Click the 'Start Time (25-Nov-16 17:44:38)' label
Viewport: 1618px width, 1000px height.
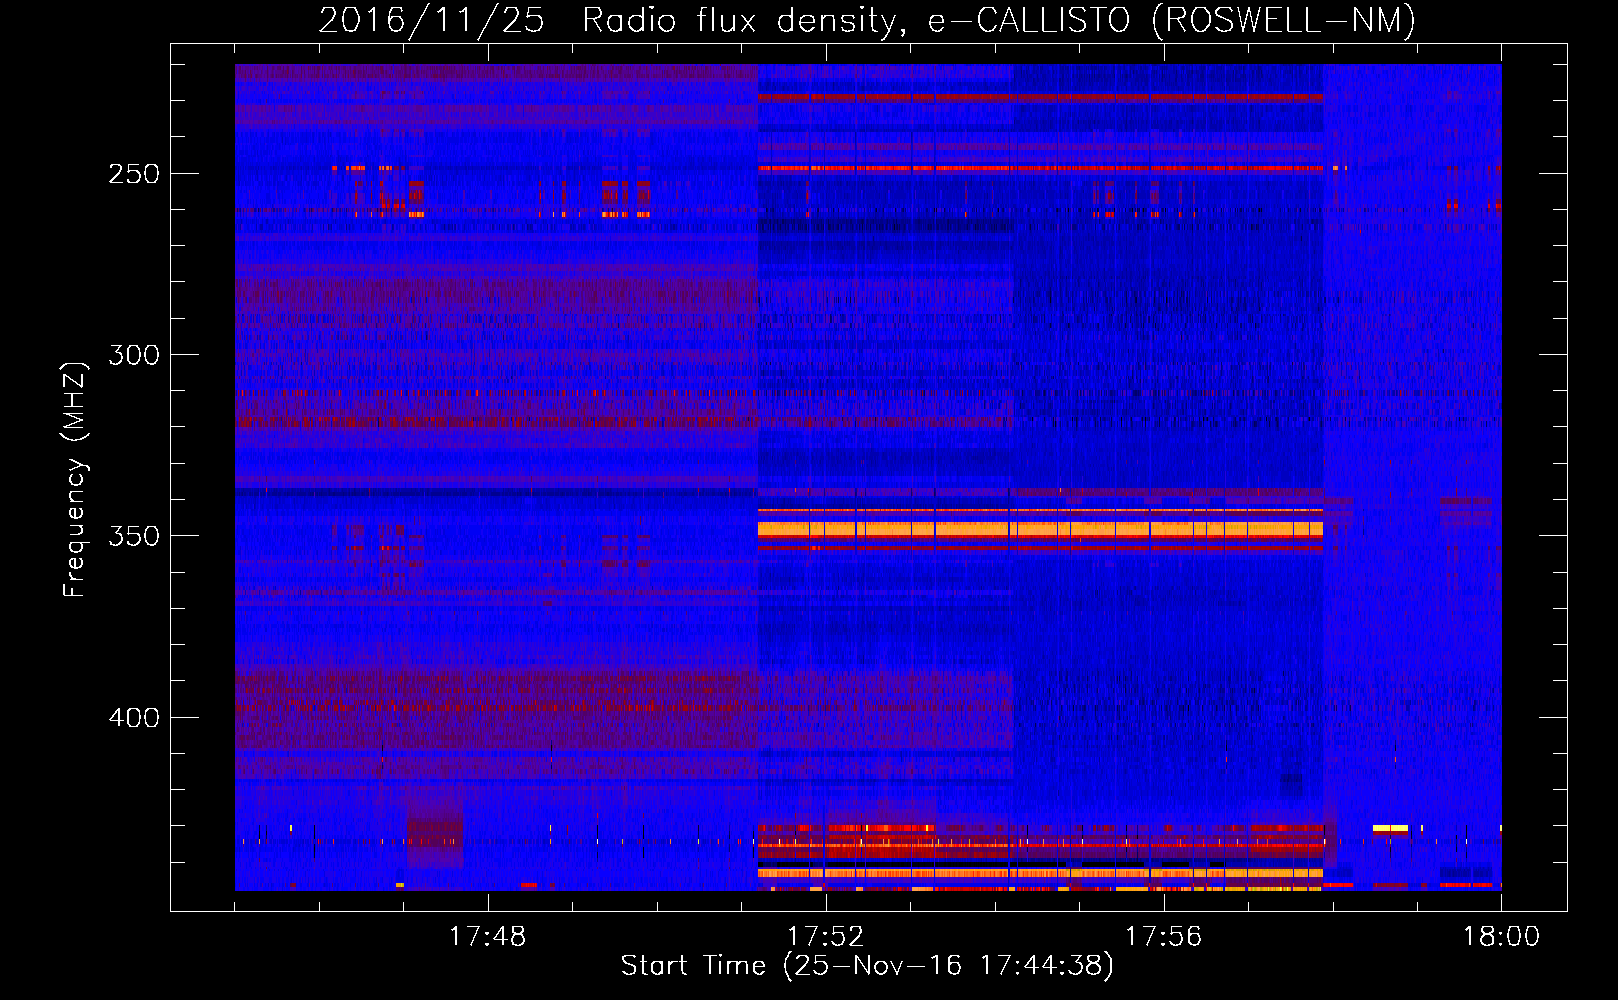[867, 966]
